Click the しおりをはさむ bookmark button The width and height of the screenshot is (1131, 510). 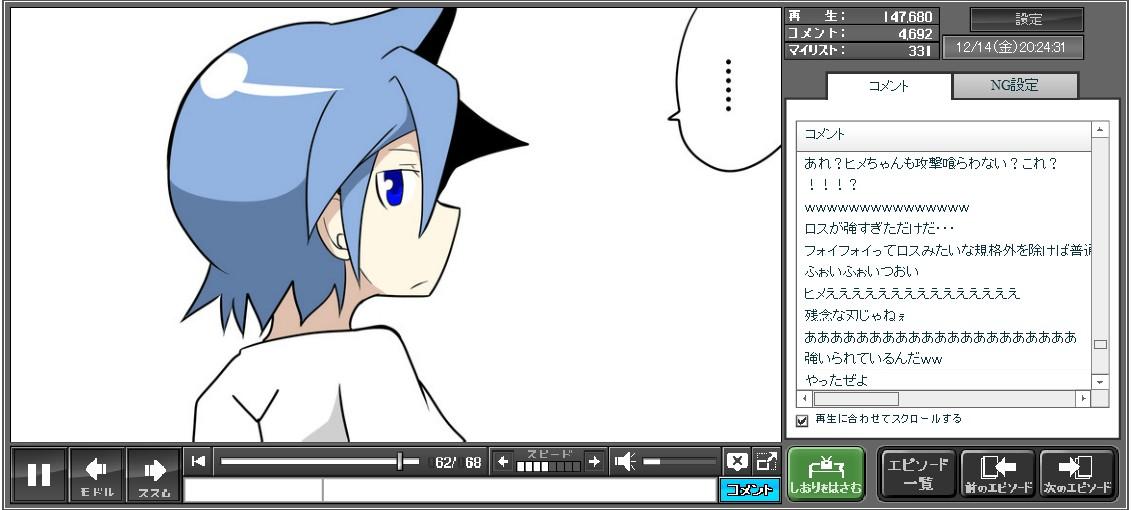coord(826,474)
